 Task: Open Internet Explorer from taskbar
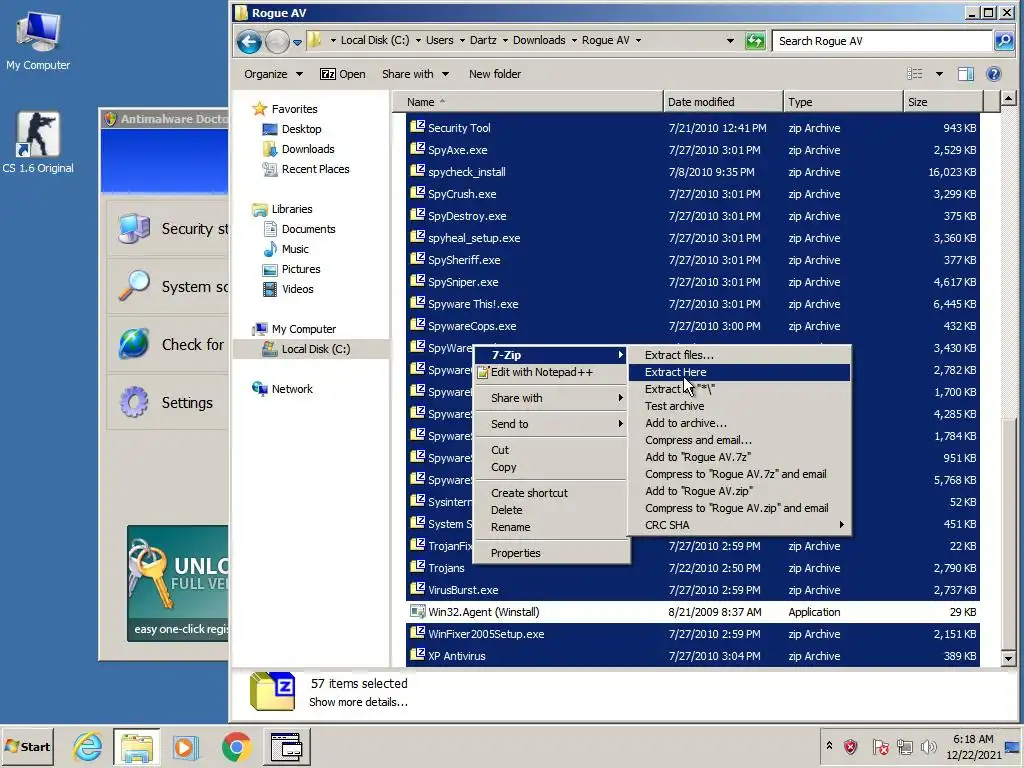(88, 746)
